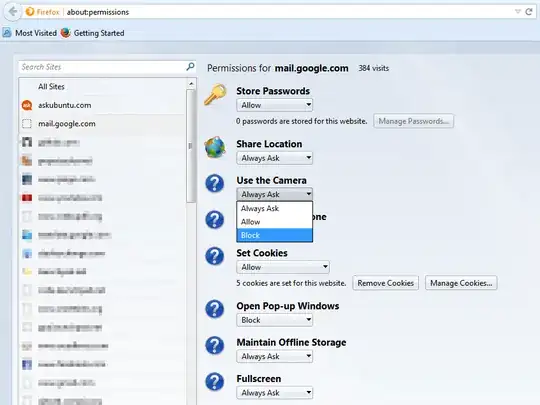Click the Firefox identity icon in address bar

pos(30,12)
